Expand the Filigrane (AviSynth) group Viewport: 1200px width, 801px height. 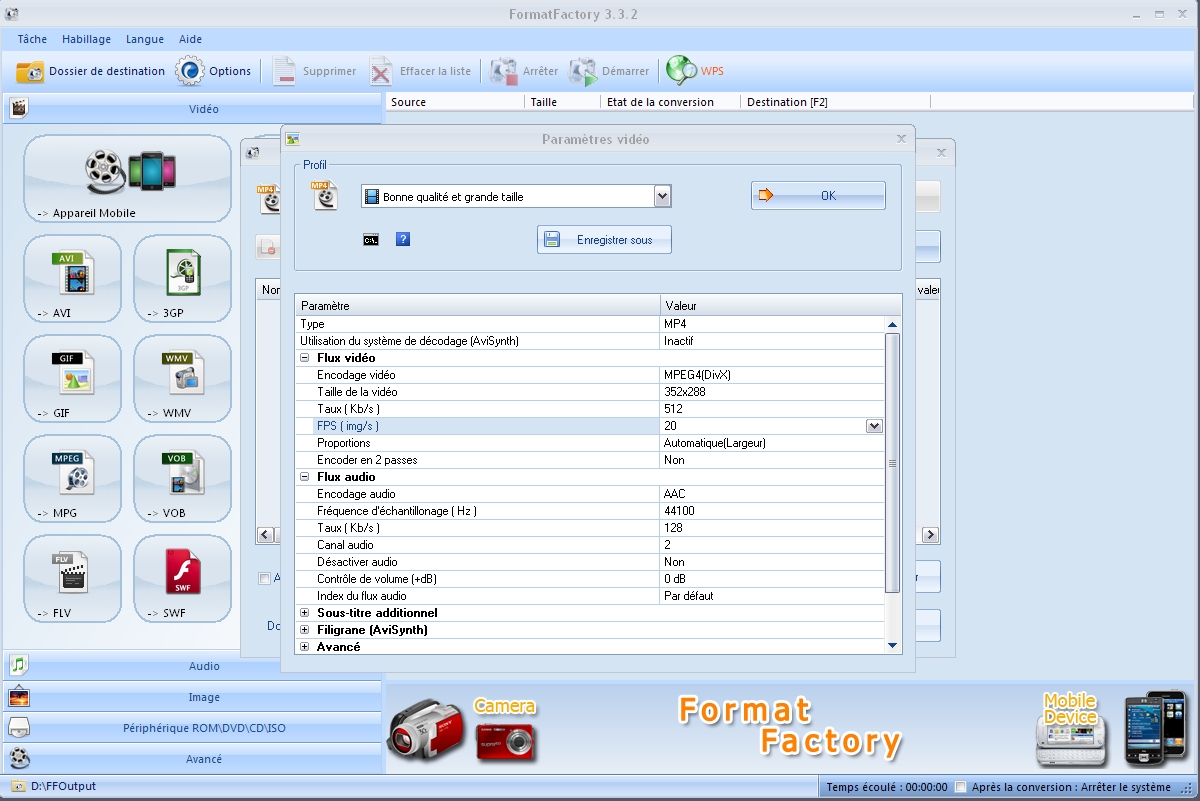(x=305, y=630)
